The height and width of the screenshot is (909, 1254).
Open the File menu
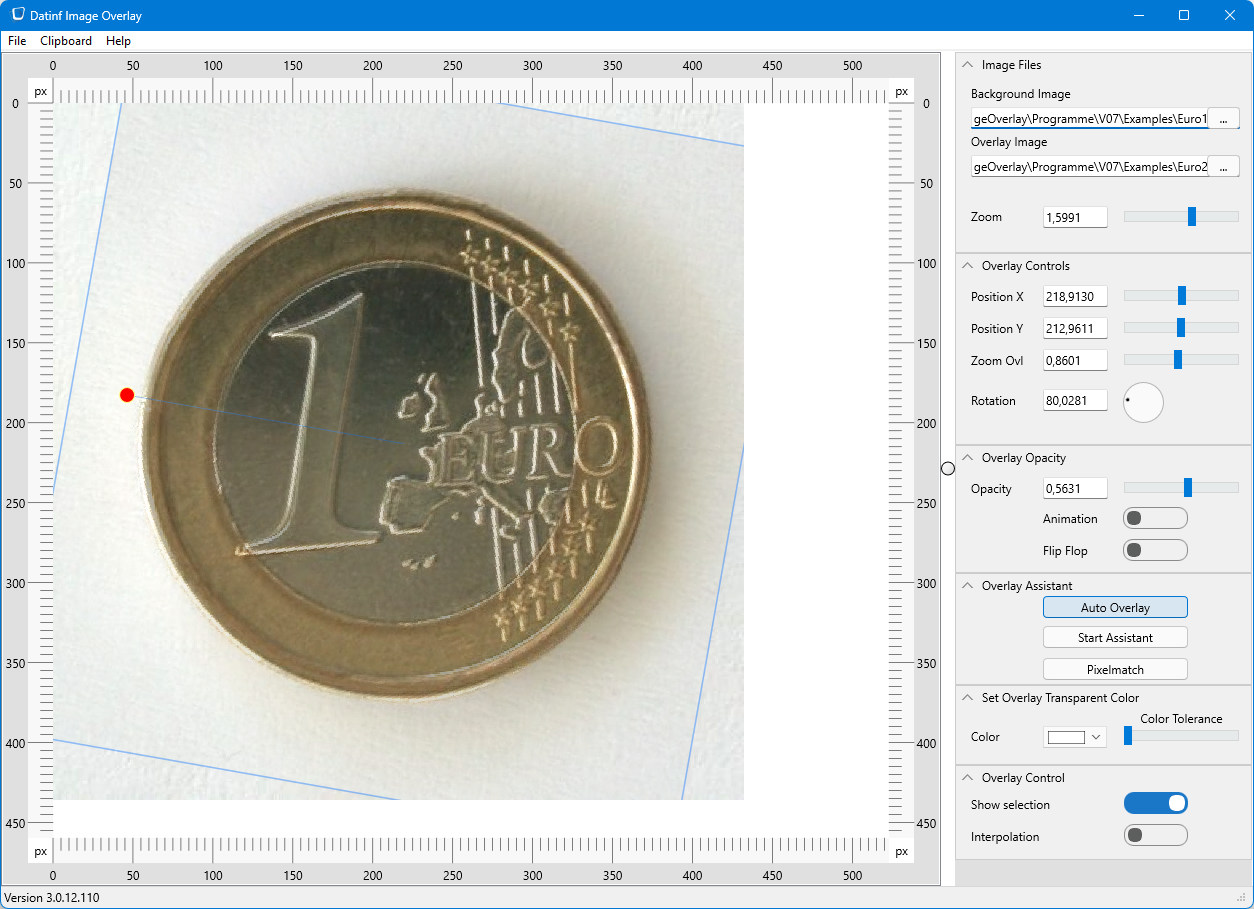[x=16, y=41]
